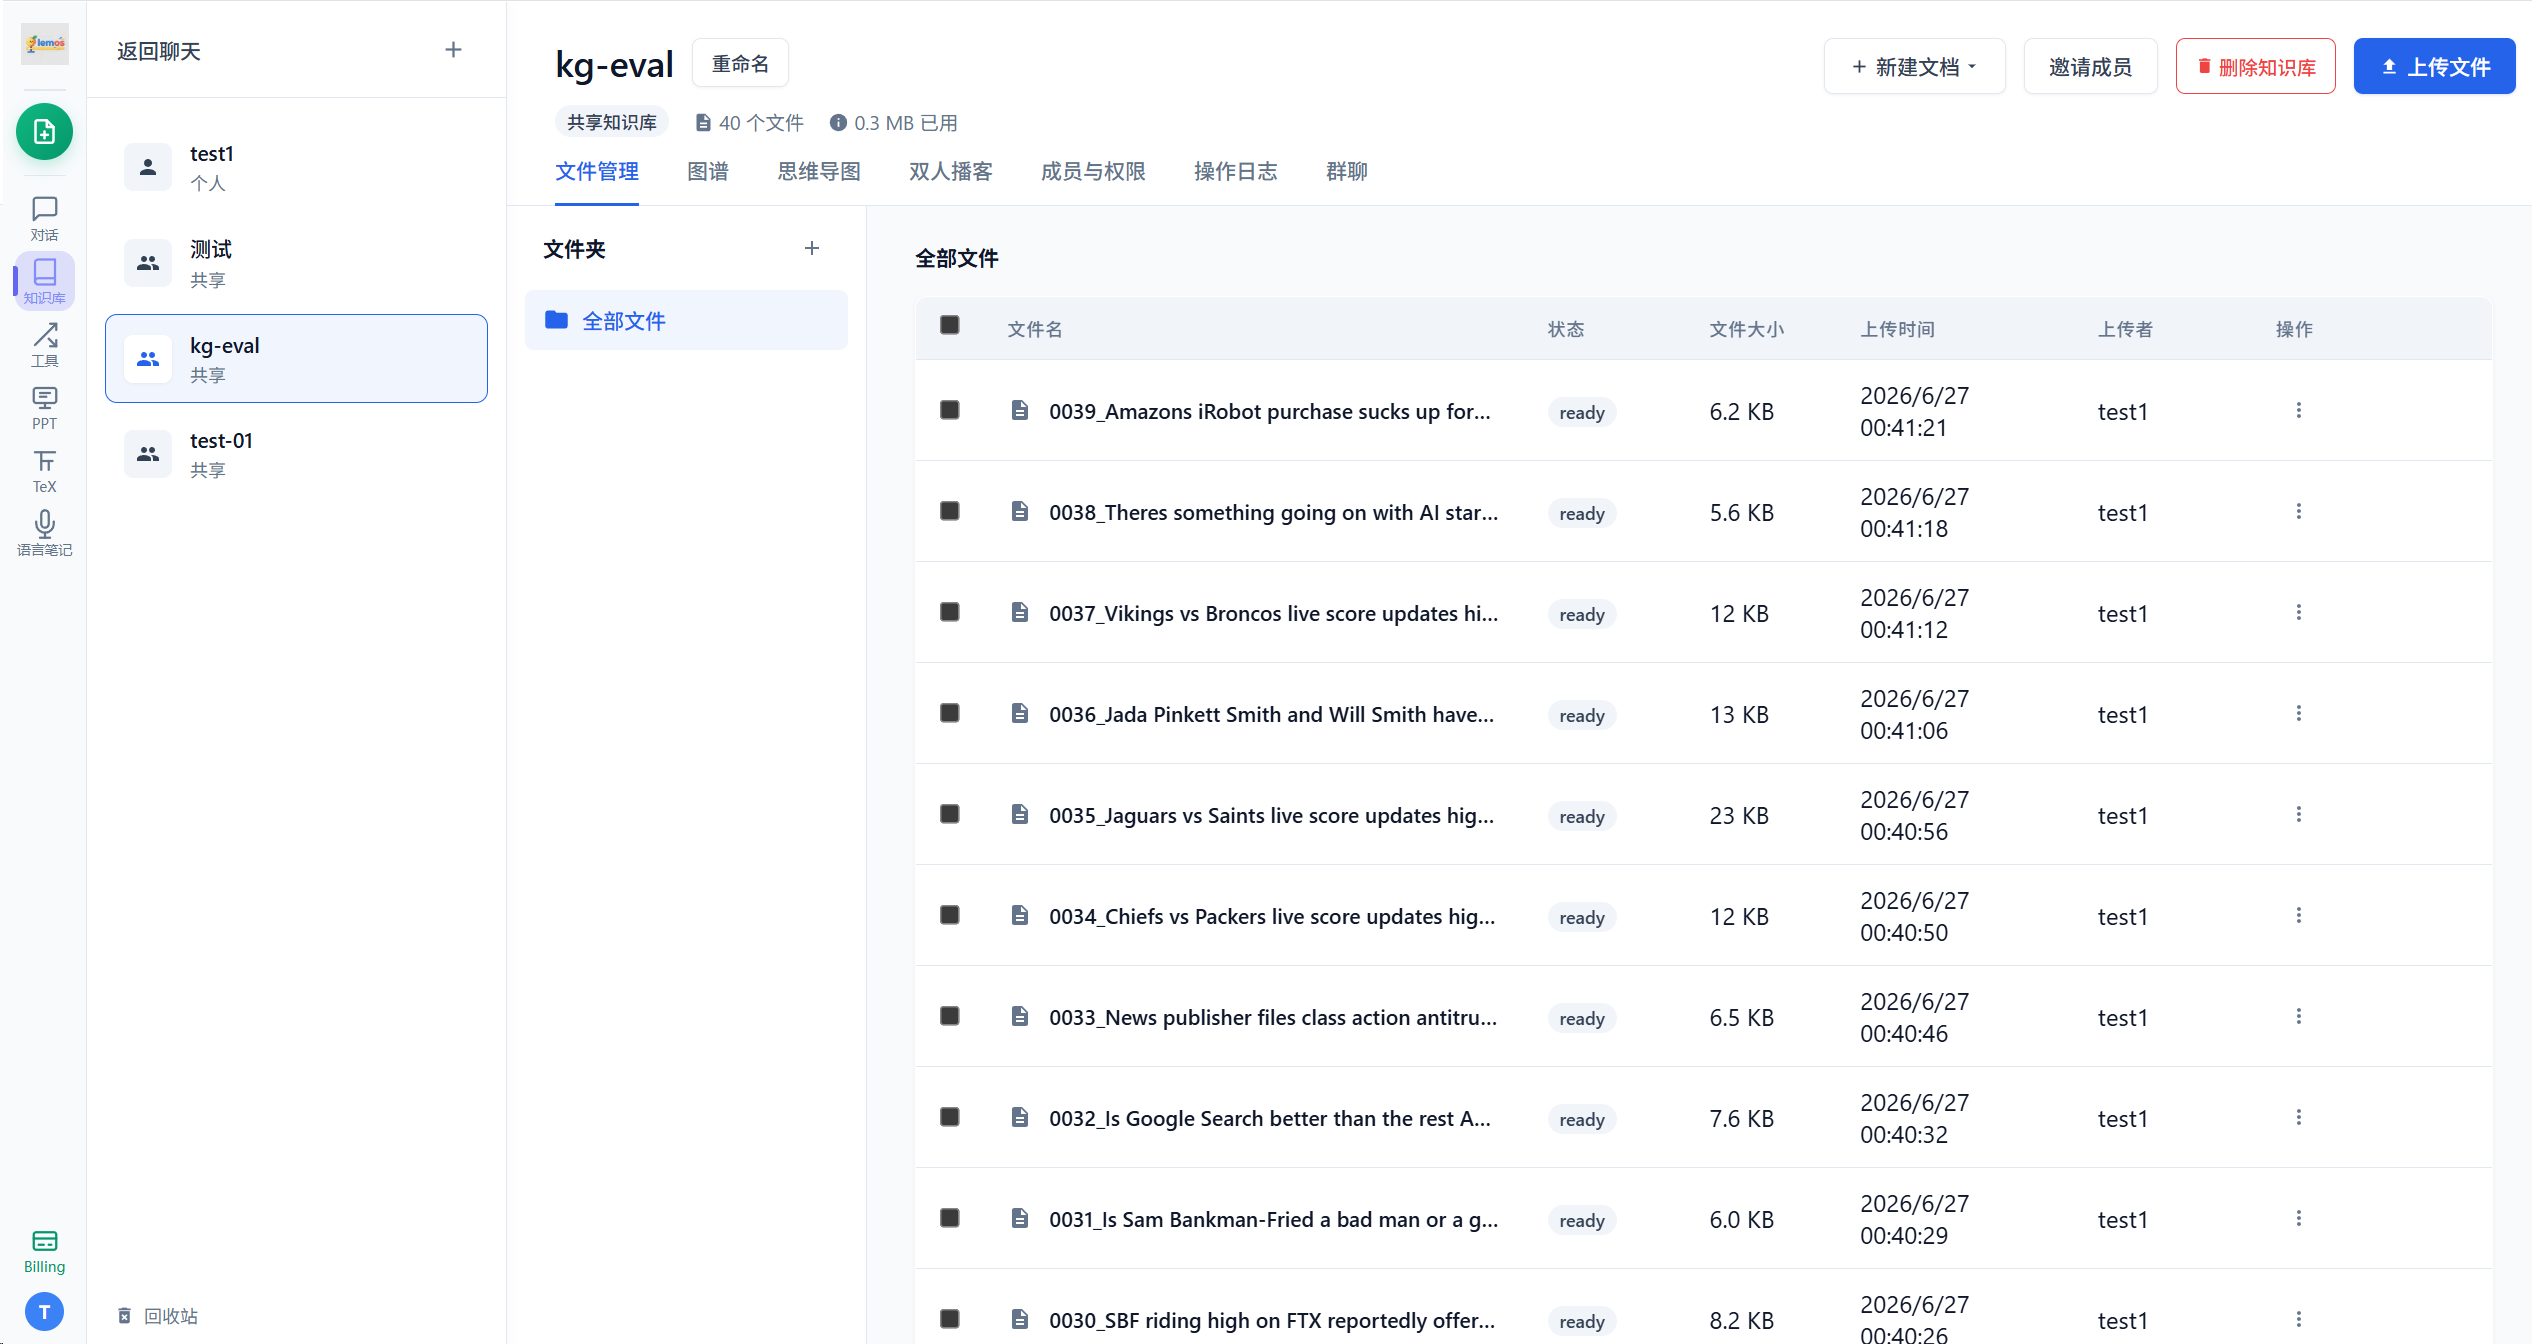Add a new folder with plus icon

(x=812, y=248)
